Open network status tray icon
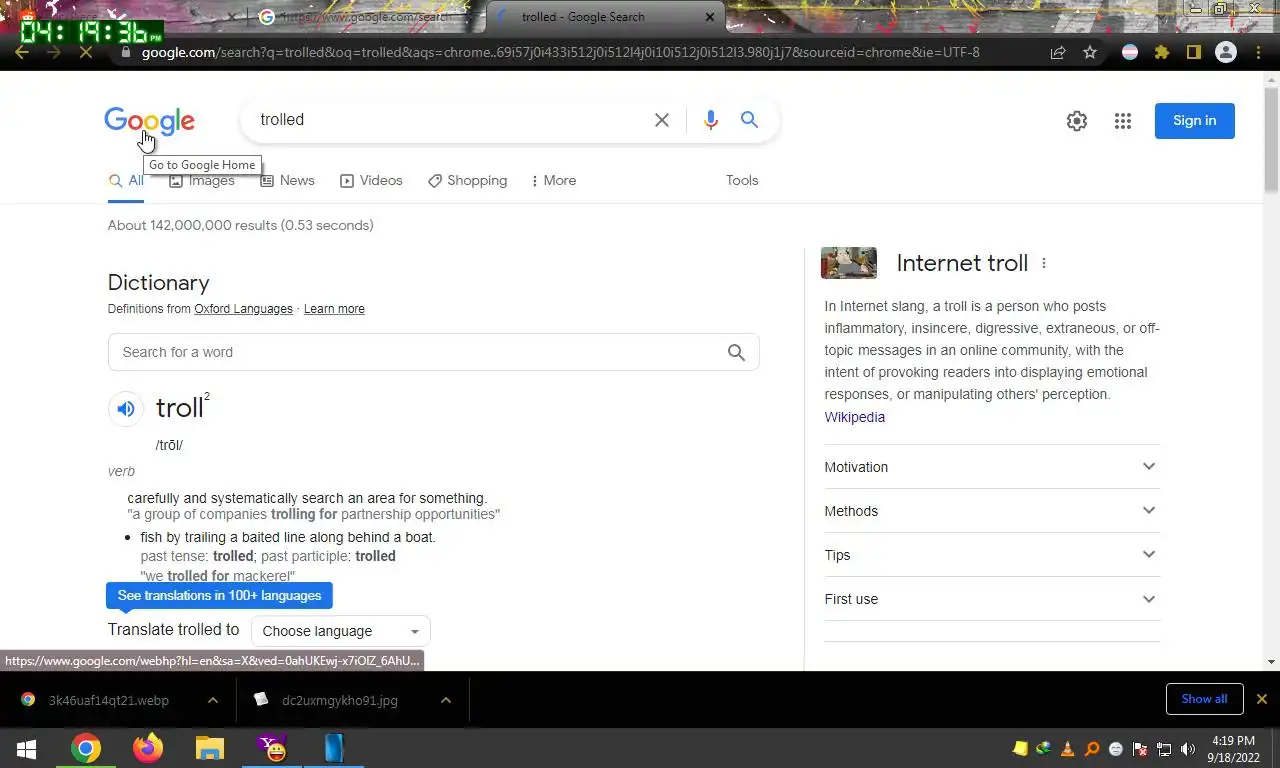1280x768 pixels. tap(1164, 749)
